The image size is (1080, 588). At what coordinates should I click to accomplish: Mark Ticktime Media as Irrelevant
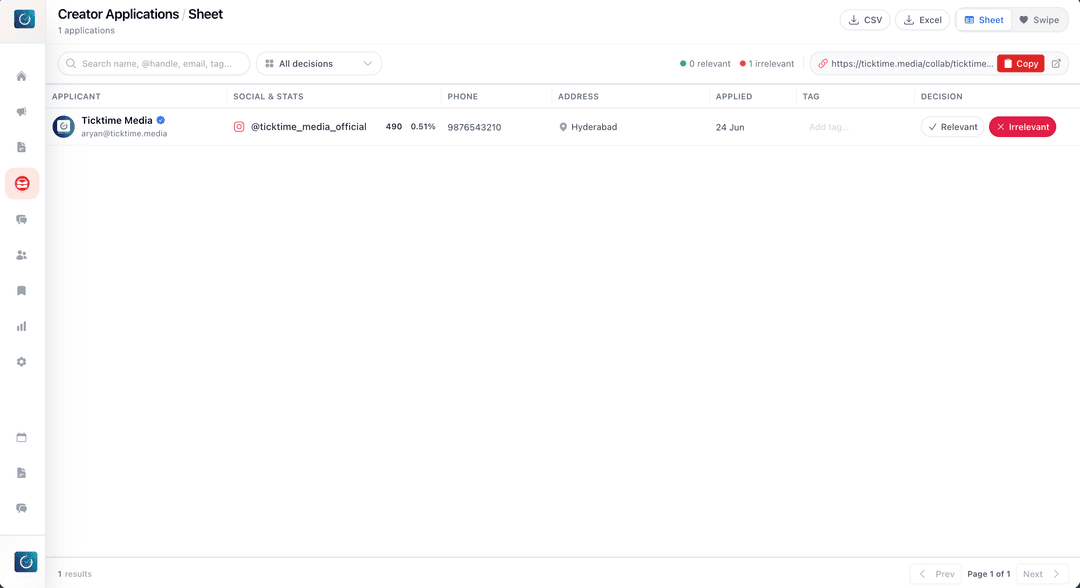click(x=1022, y=127)
